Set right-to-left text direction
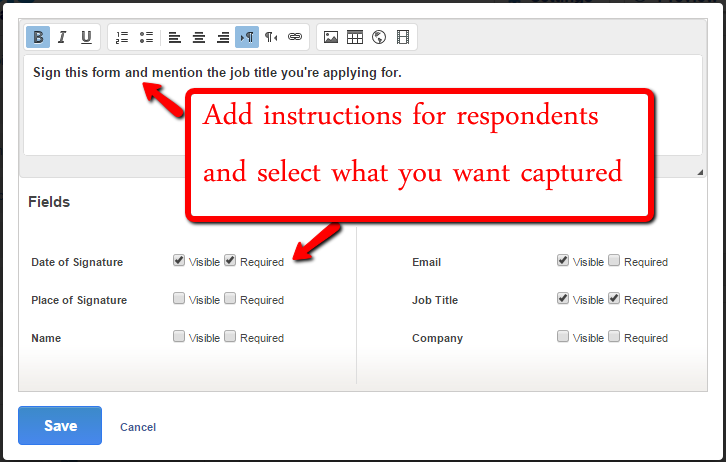 271,37
